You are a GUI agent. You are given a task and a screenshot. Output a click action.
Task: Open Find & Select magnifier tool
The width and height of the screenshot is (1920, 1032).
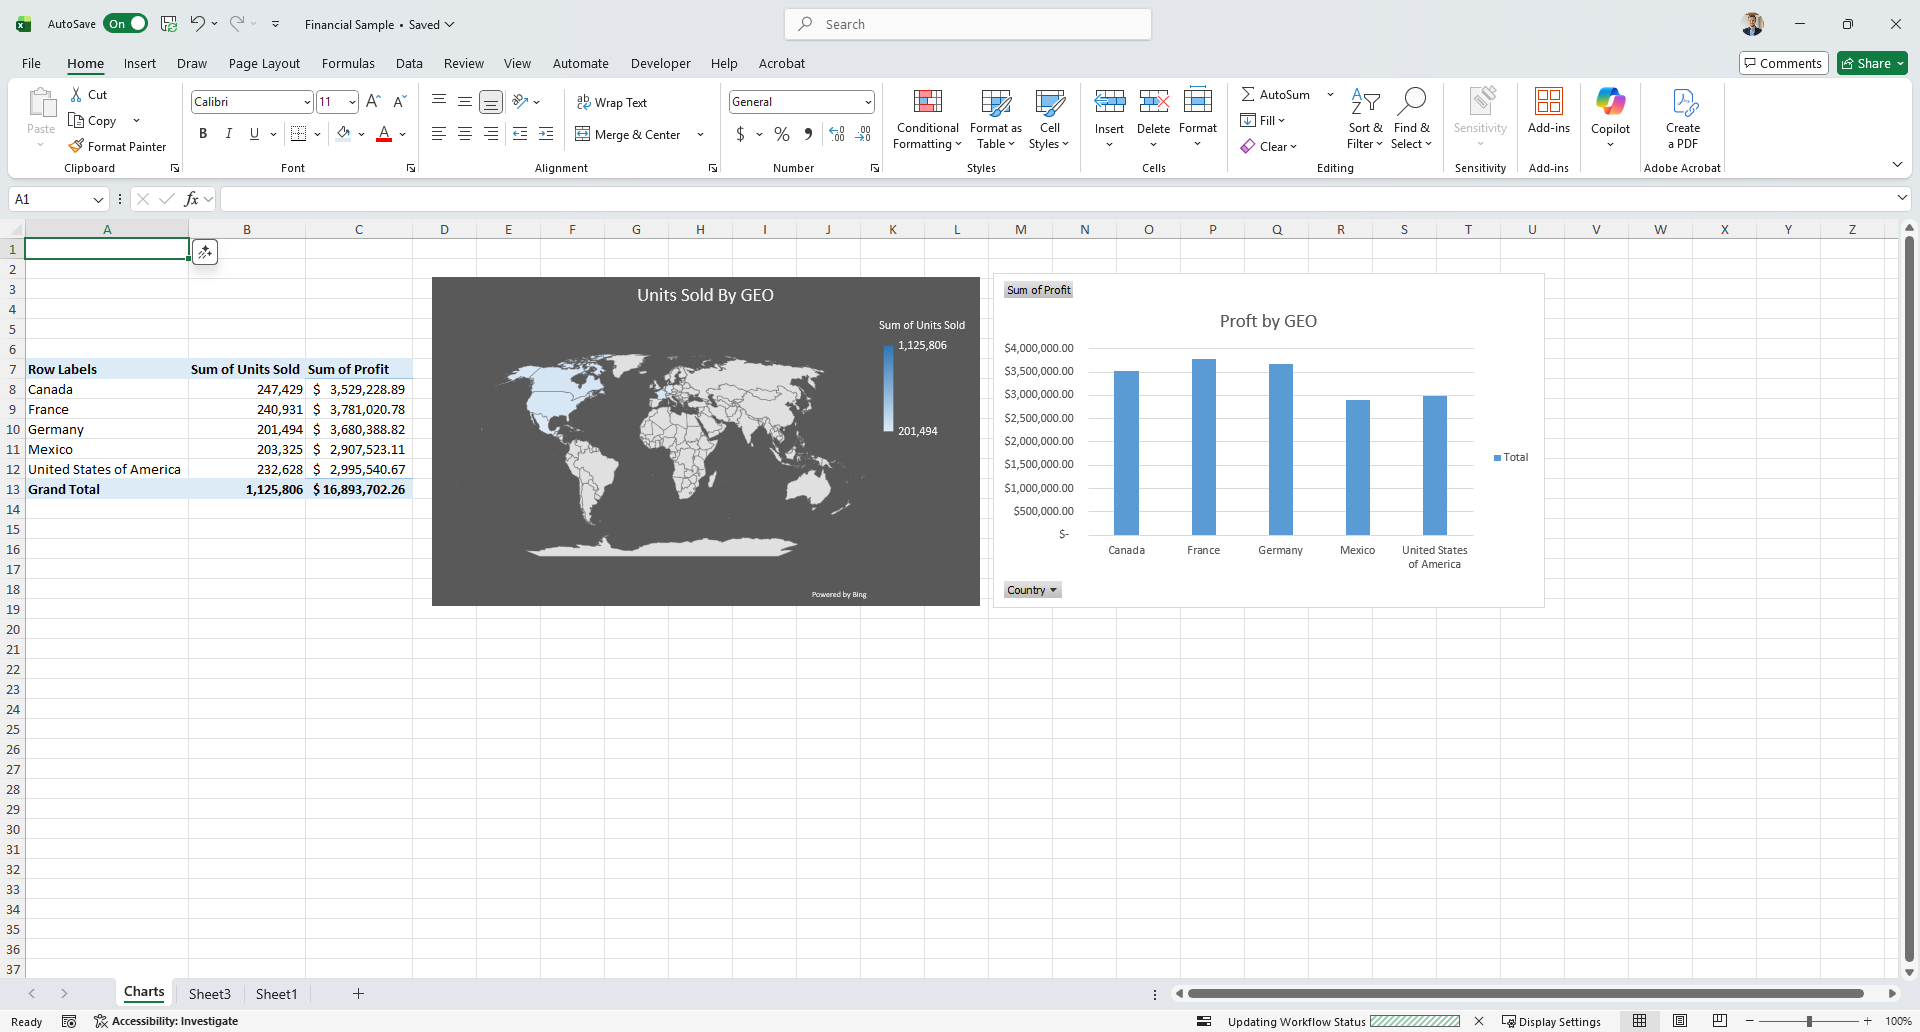click(x=1411, y=102)
